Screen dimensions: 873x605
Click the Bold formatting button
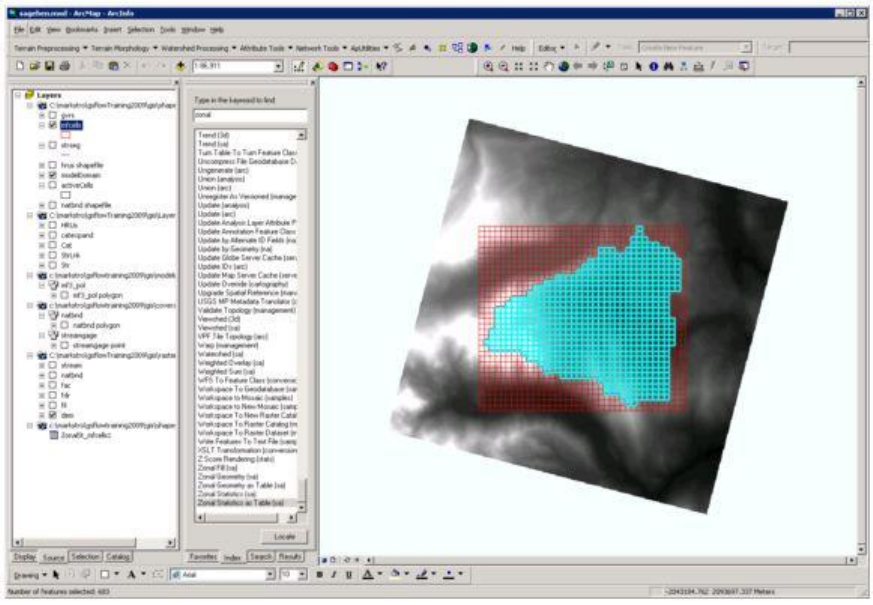[320, 574]
